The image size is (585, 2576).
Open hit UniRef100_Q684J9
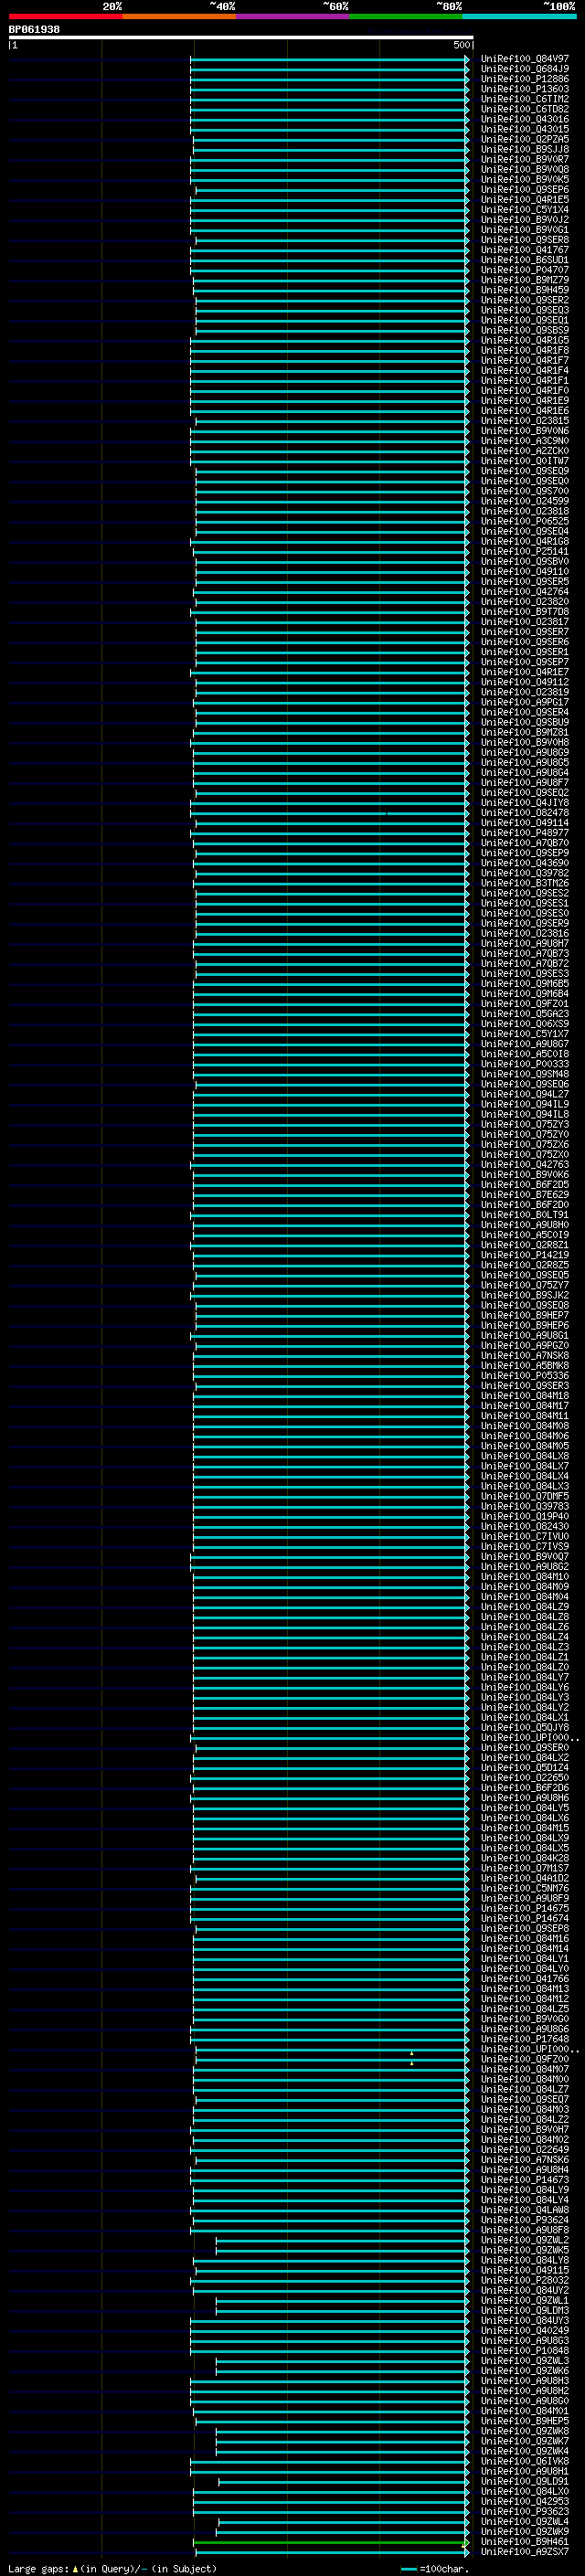click(x=525, y=69)
